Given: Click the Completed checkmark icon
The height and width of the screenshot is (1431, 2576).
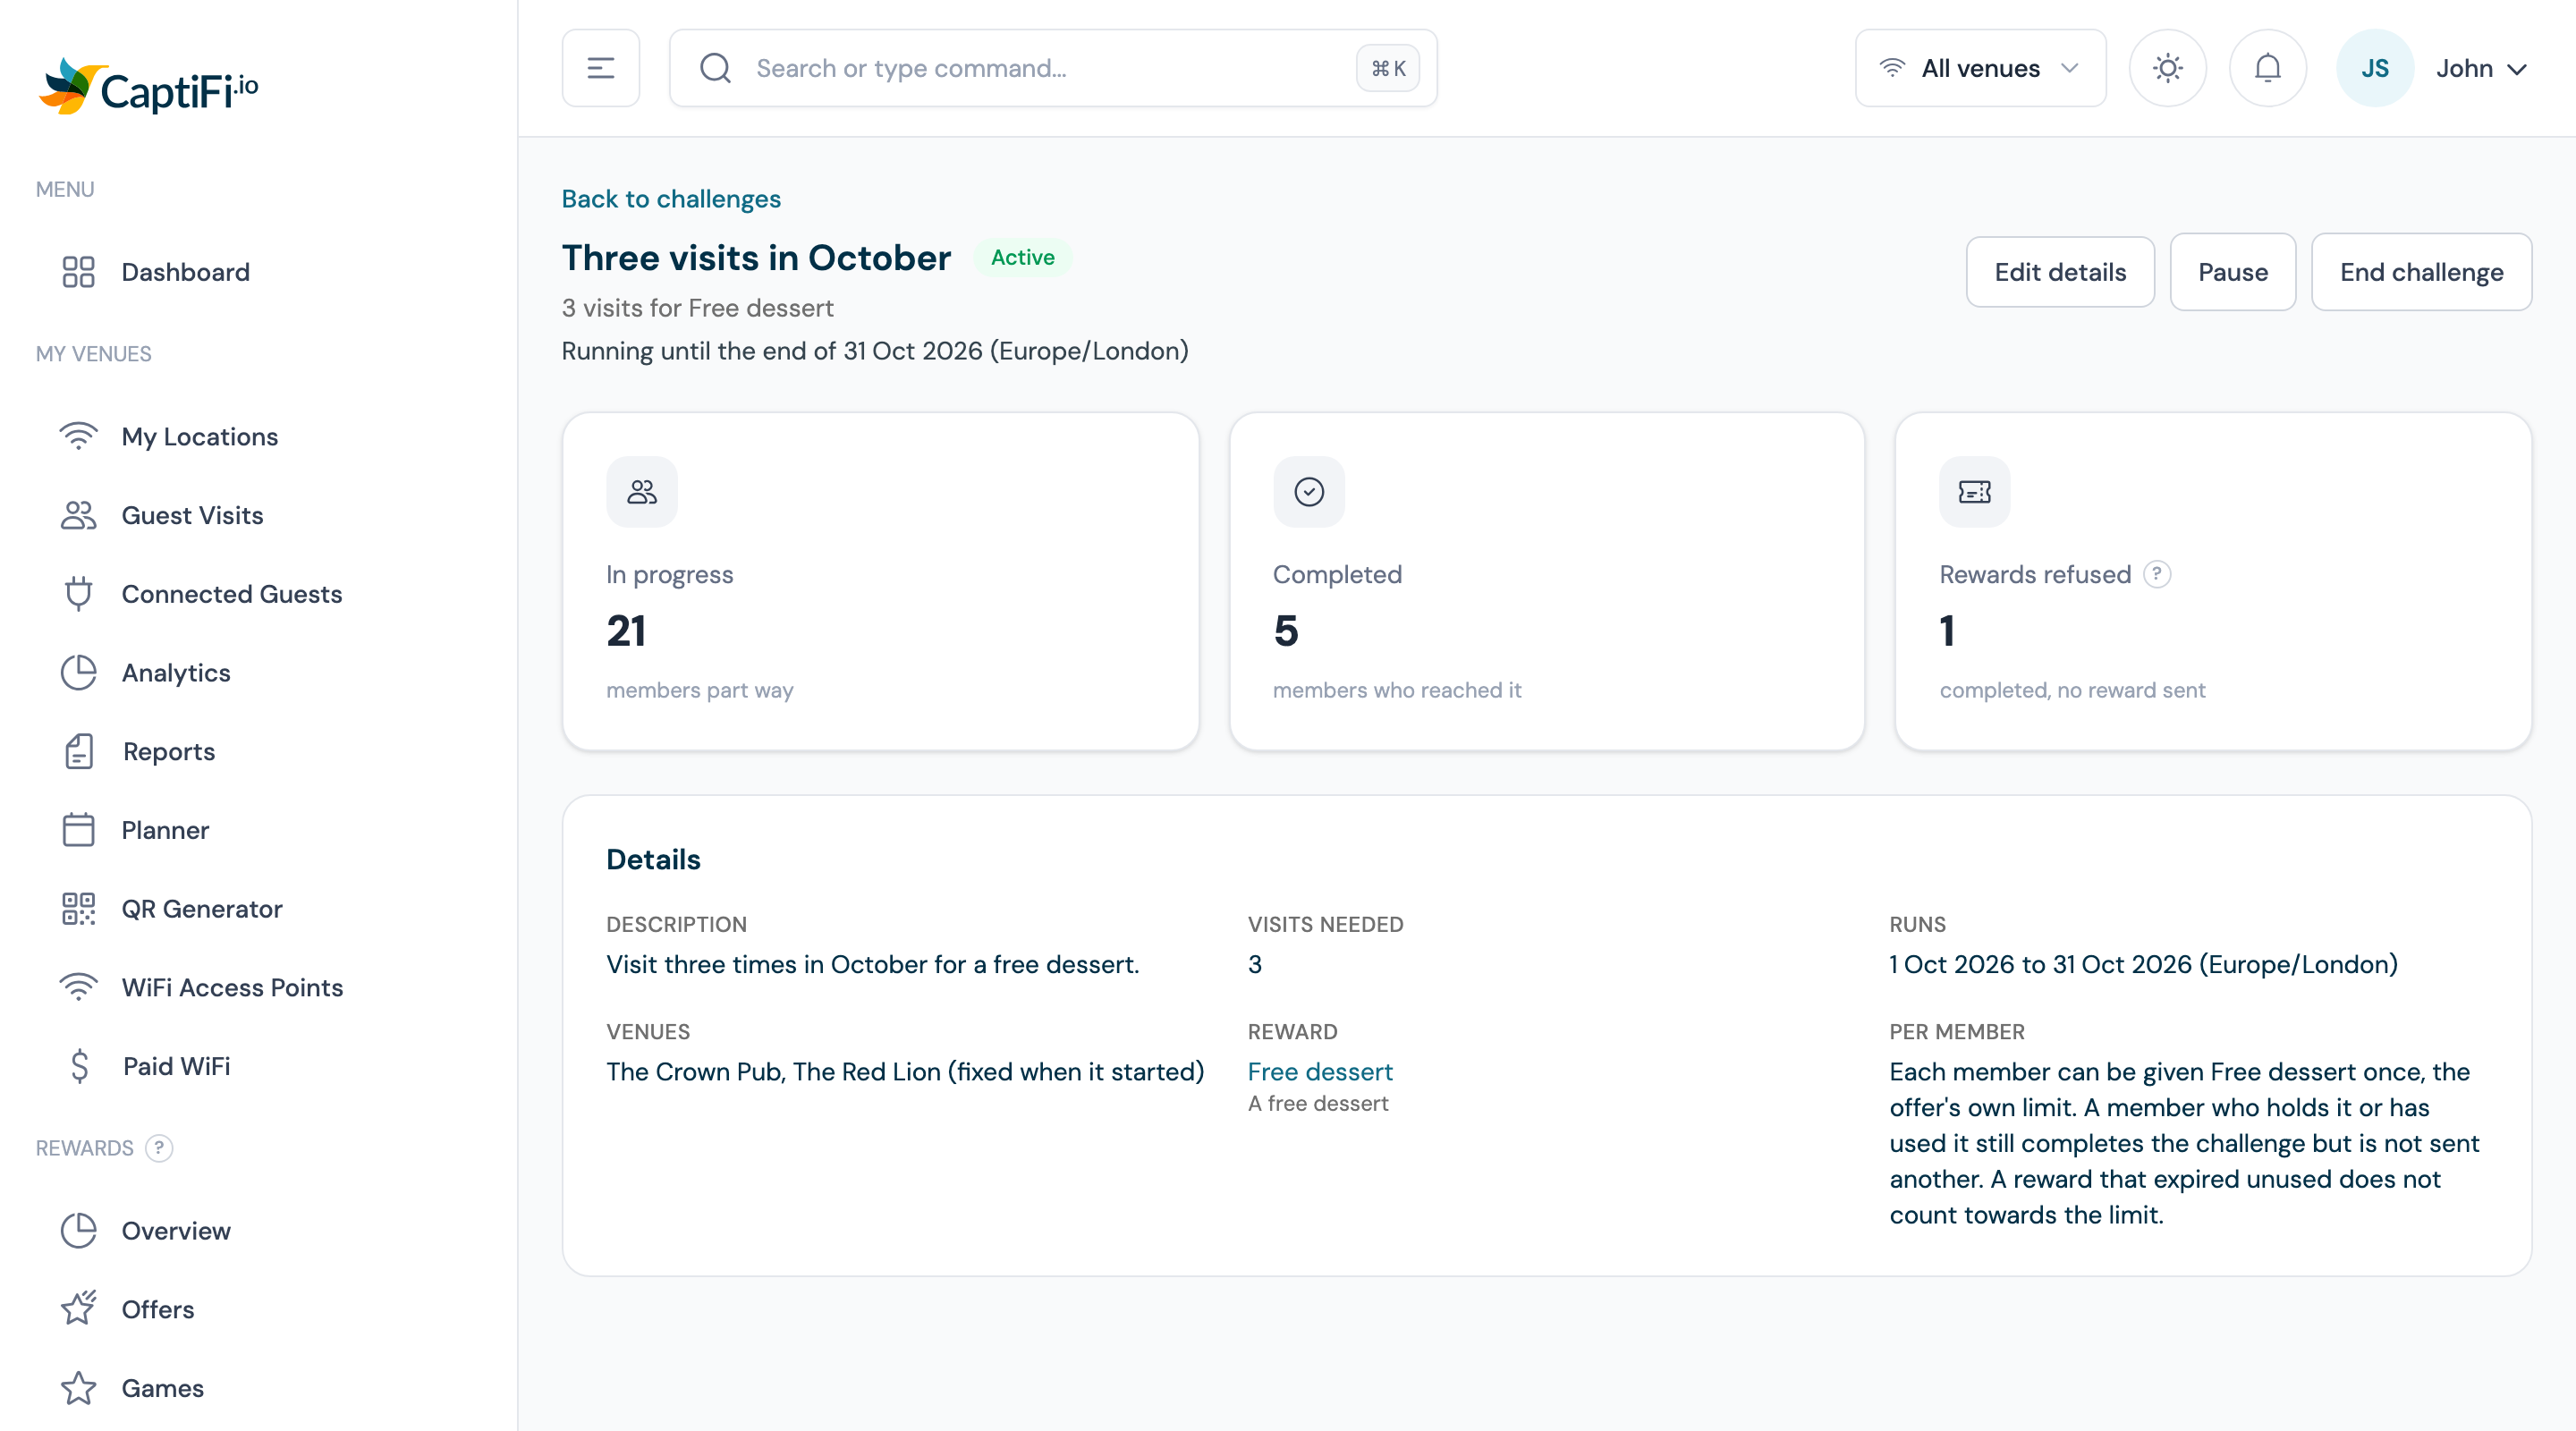Looking at the screenshot, I should click(x=1308, y=492).
